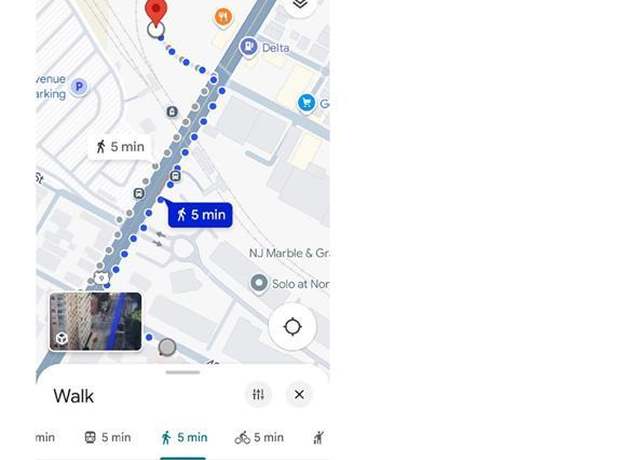Screen dimensions: 640x460
Task: Choose the alternate gray 5 min route
Action: 120,147
